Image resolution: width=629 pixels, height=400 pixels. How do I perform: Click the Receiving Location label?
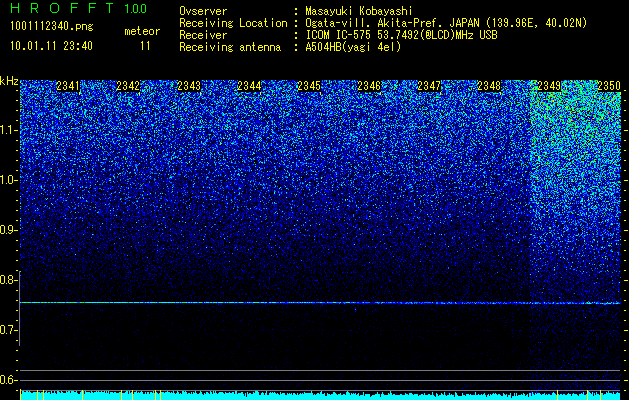(x=233, y=23)
